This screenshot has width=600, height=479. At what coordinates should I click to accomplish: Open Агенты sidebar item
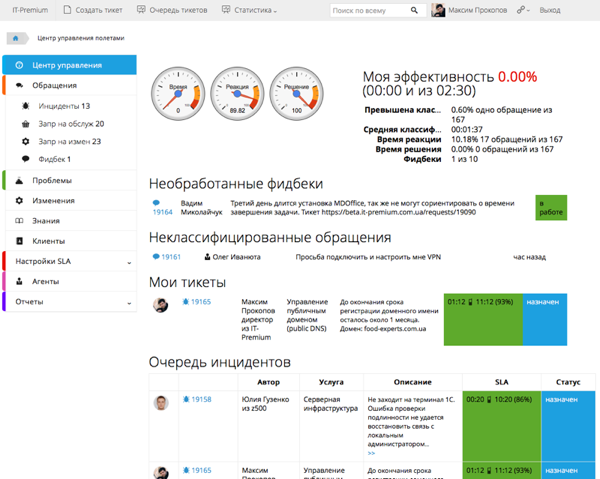69,282
